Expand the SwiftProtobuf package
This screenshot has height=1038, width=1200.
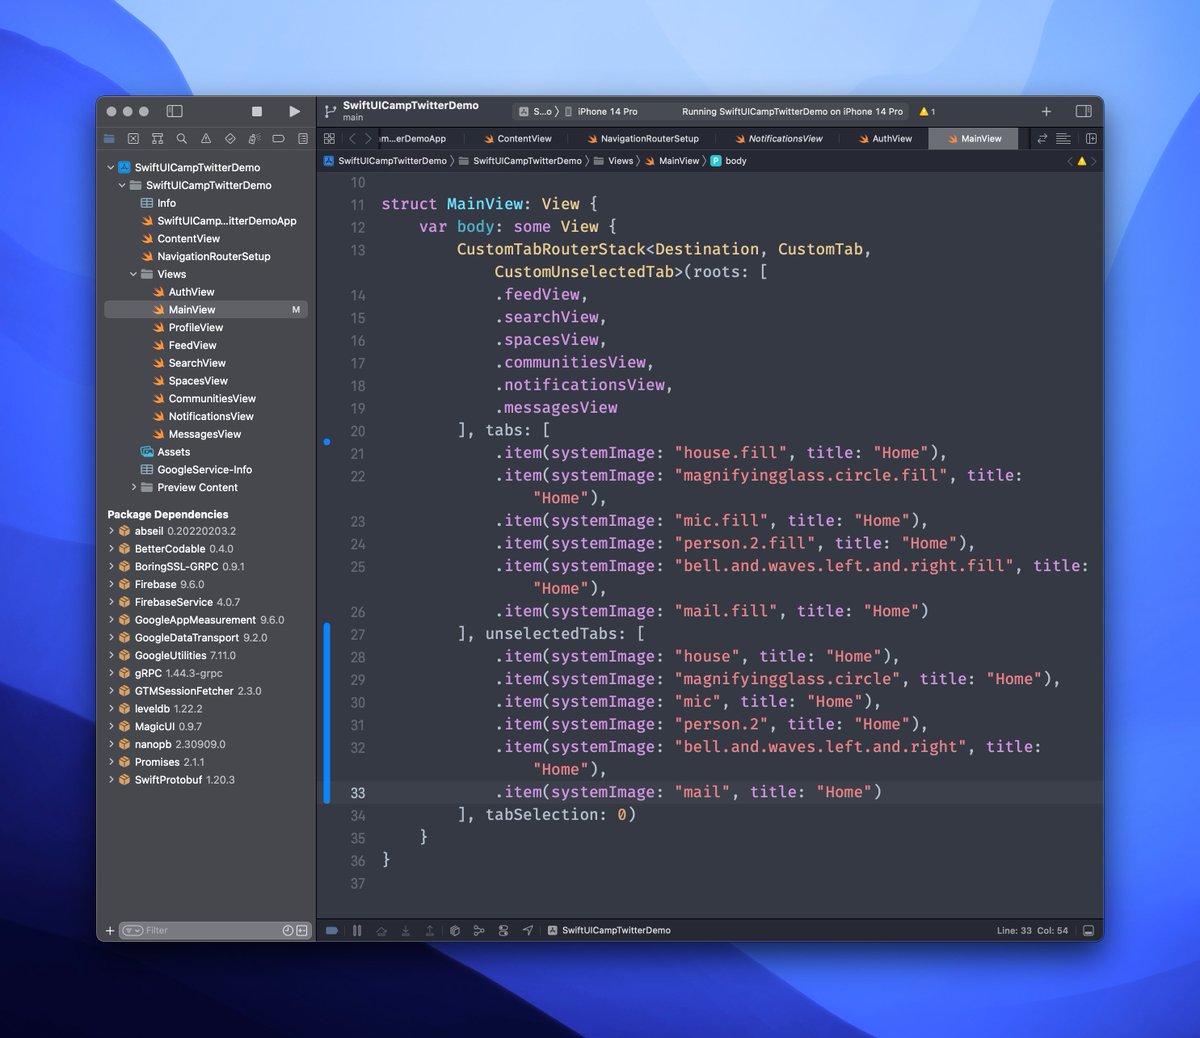(x=111, y=780)
